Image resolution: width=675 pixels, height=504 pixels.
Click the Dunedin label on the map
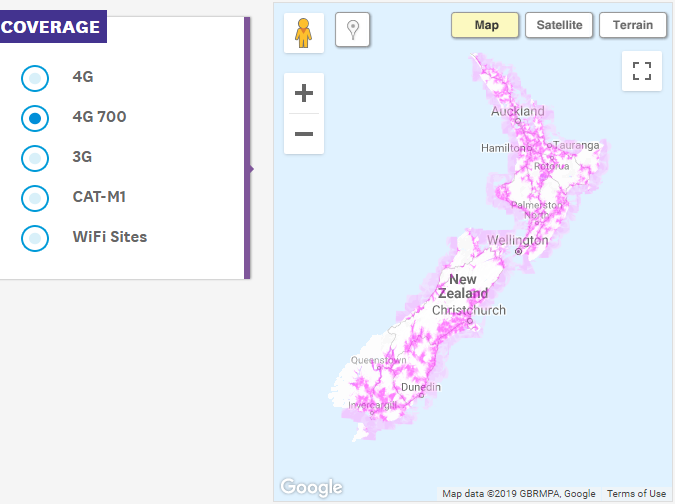[421, 387]
